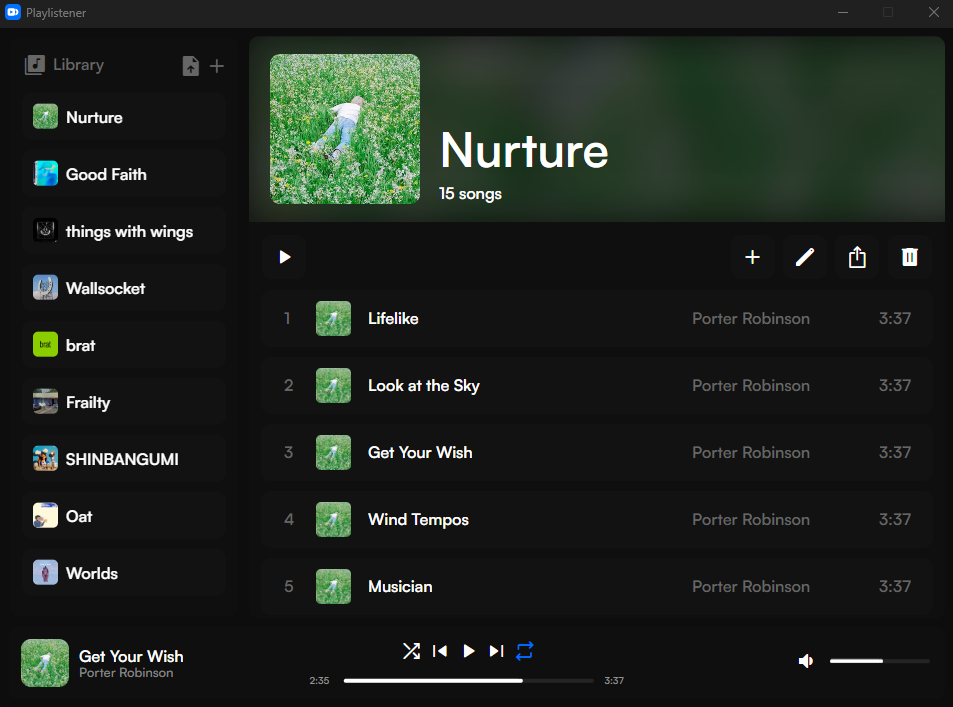The image size is (953, 707).
Task: Select the Wallsocket playlist in sidebar
Action: click(105, 288)
